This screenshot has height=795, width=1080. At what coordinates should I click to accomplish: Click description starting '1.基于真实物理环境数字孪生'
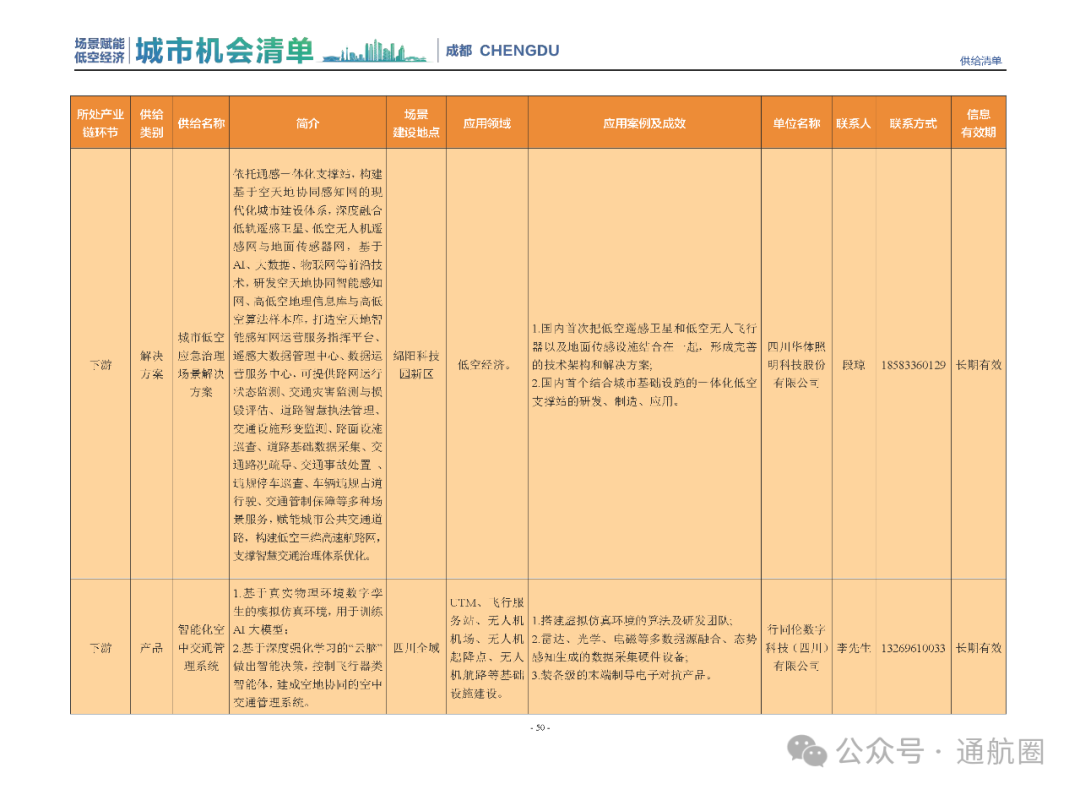pos(307,648)
